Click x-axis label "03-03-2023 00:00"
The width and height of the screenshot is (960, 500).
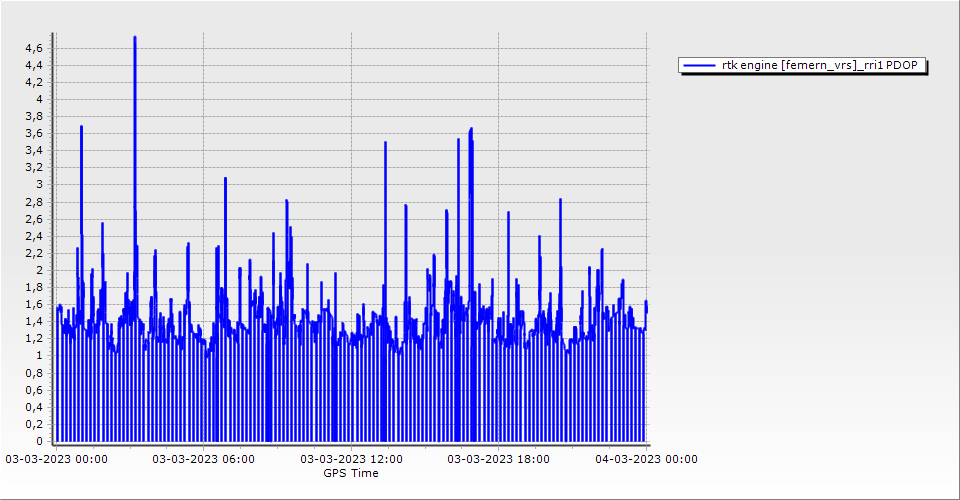[56, 459]
